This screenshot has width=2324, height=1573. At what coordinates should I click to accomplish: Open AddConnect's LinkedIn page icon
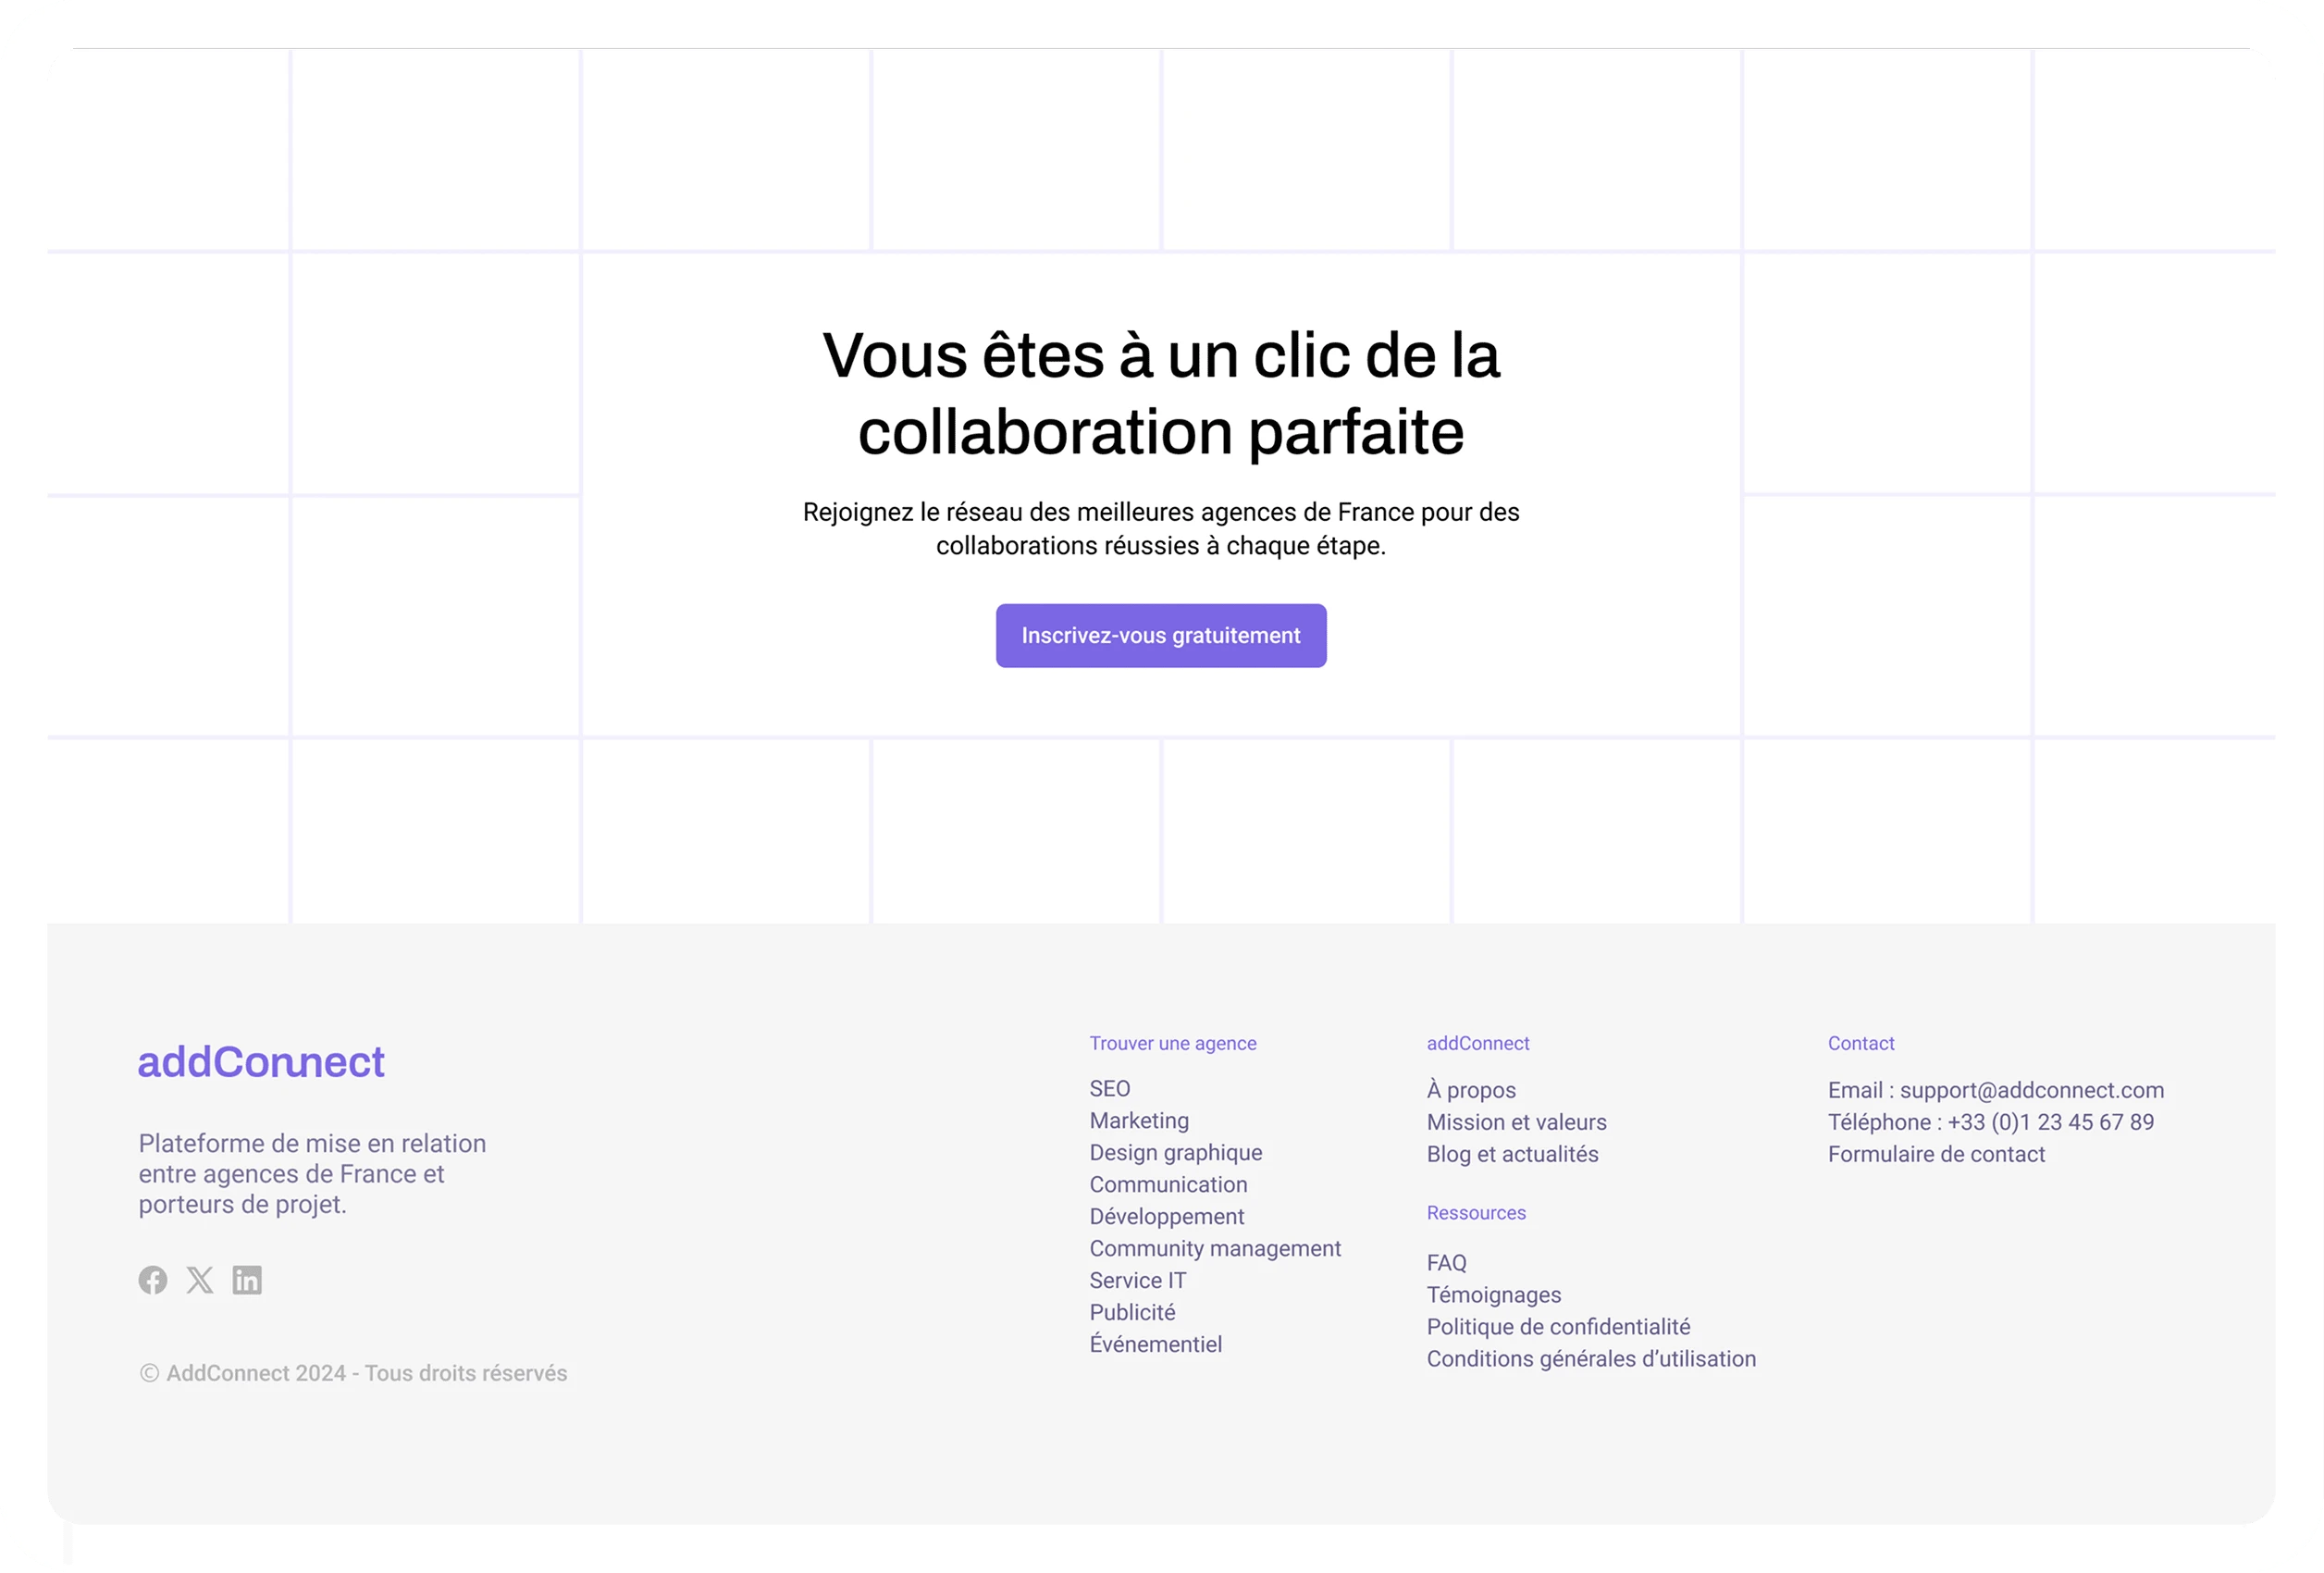(x=246, y=1280)
